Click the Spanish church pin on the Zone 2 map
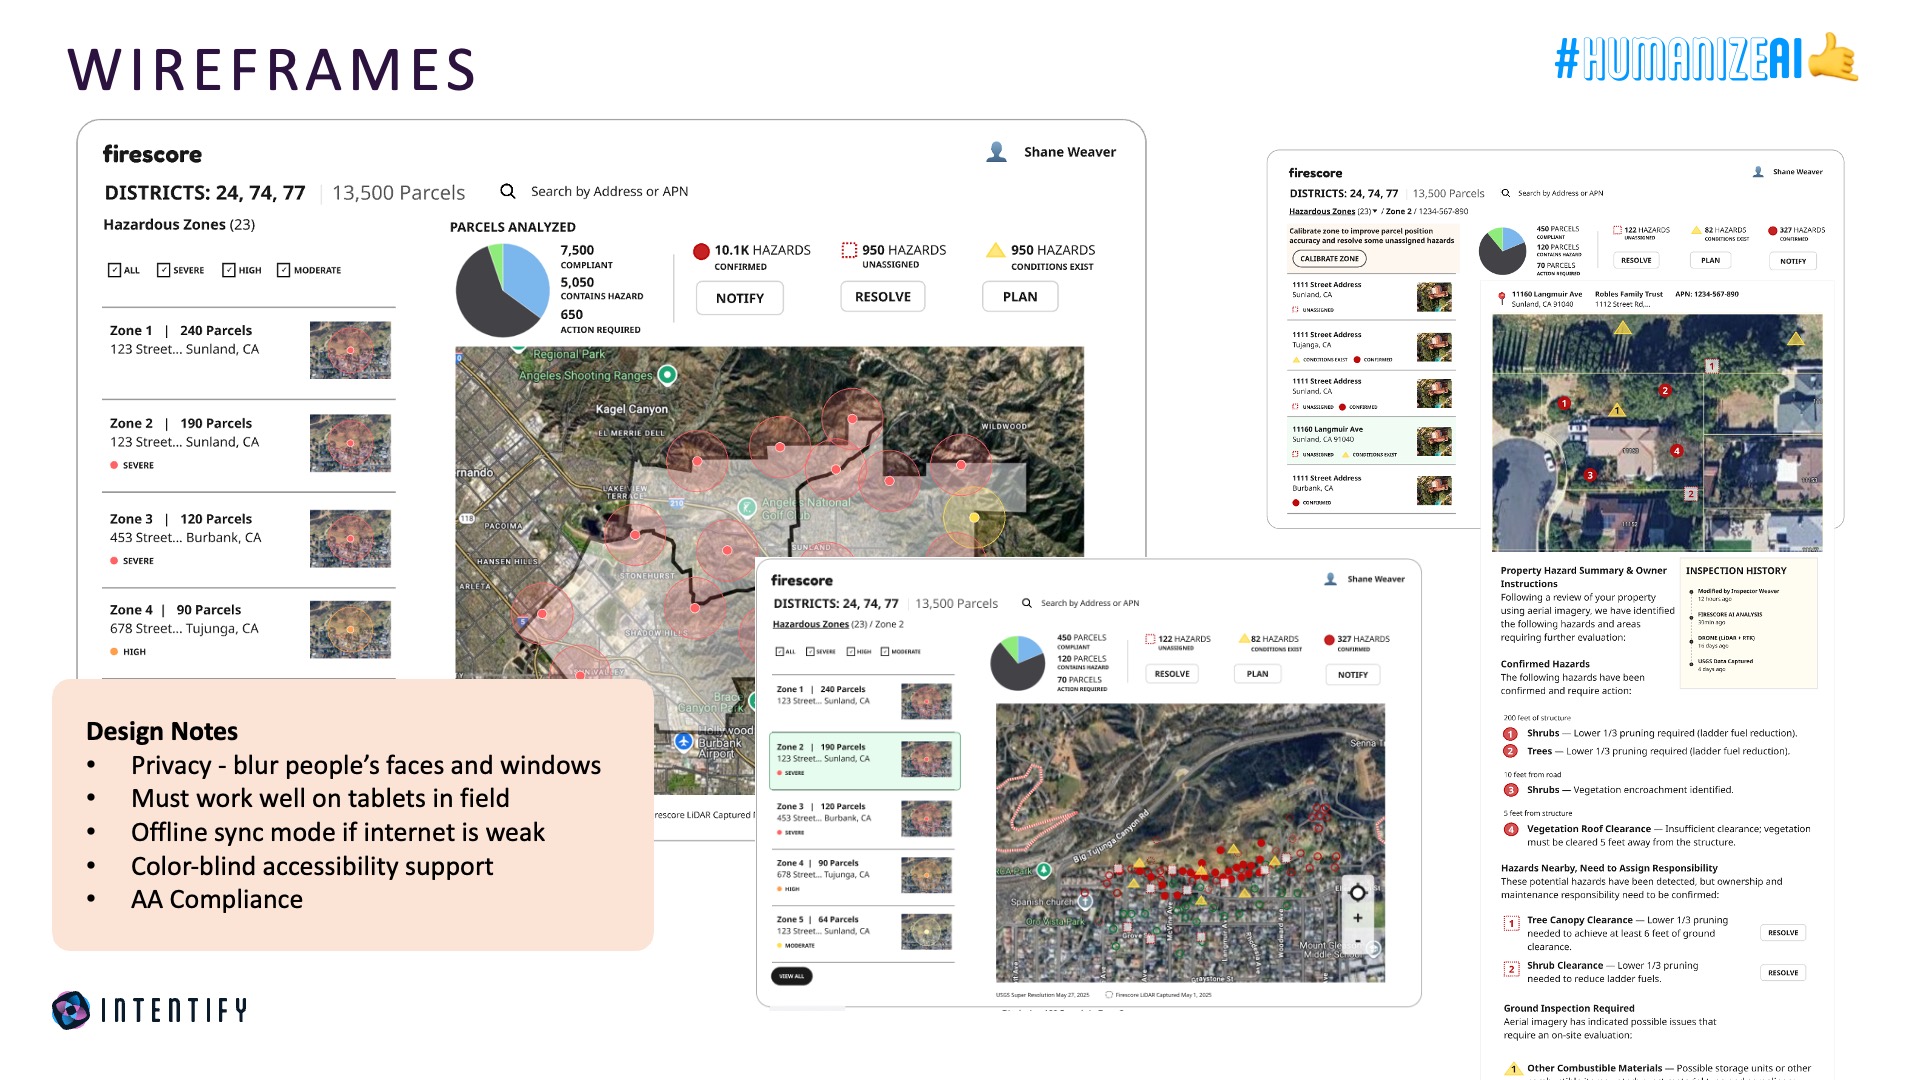This screenshot has width=1920, height=1080. pos(1086,902)
